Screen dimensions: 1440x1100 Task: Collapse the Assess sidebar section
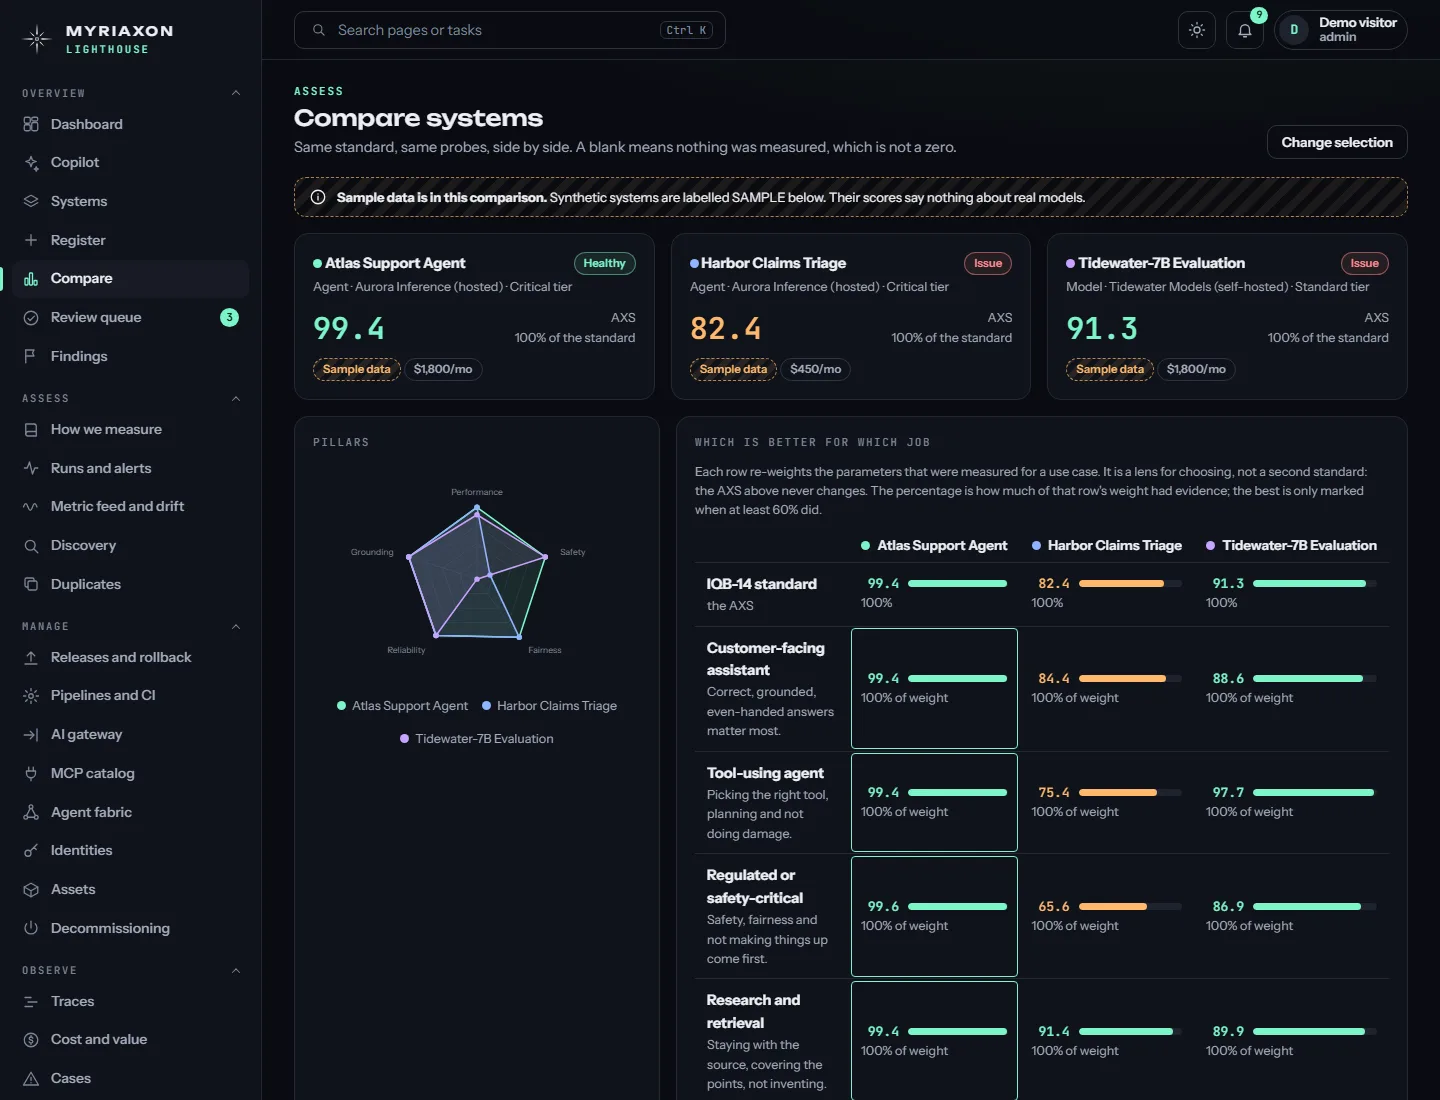(236, 398)
